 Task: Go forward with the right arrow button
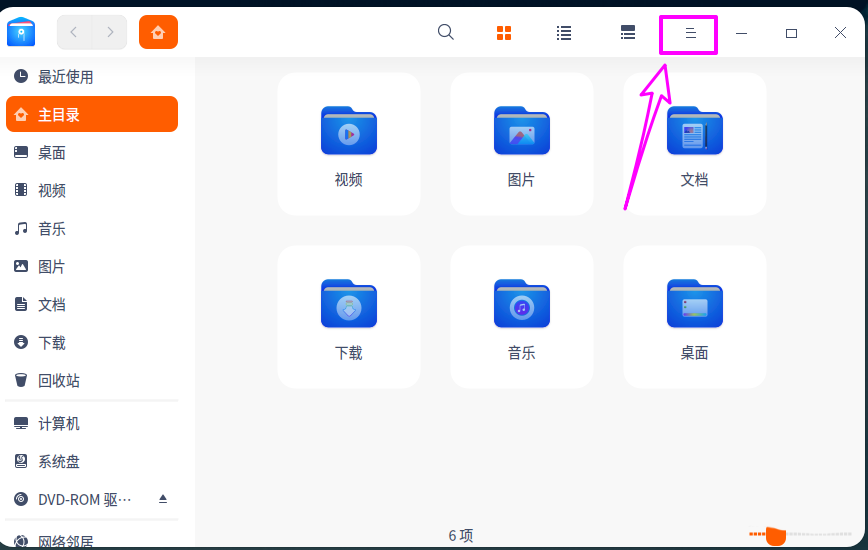click(x=110, y=32)
